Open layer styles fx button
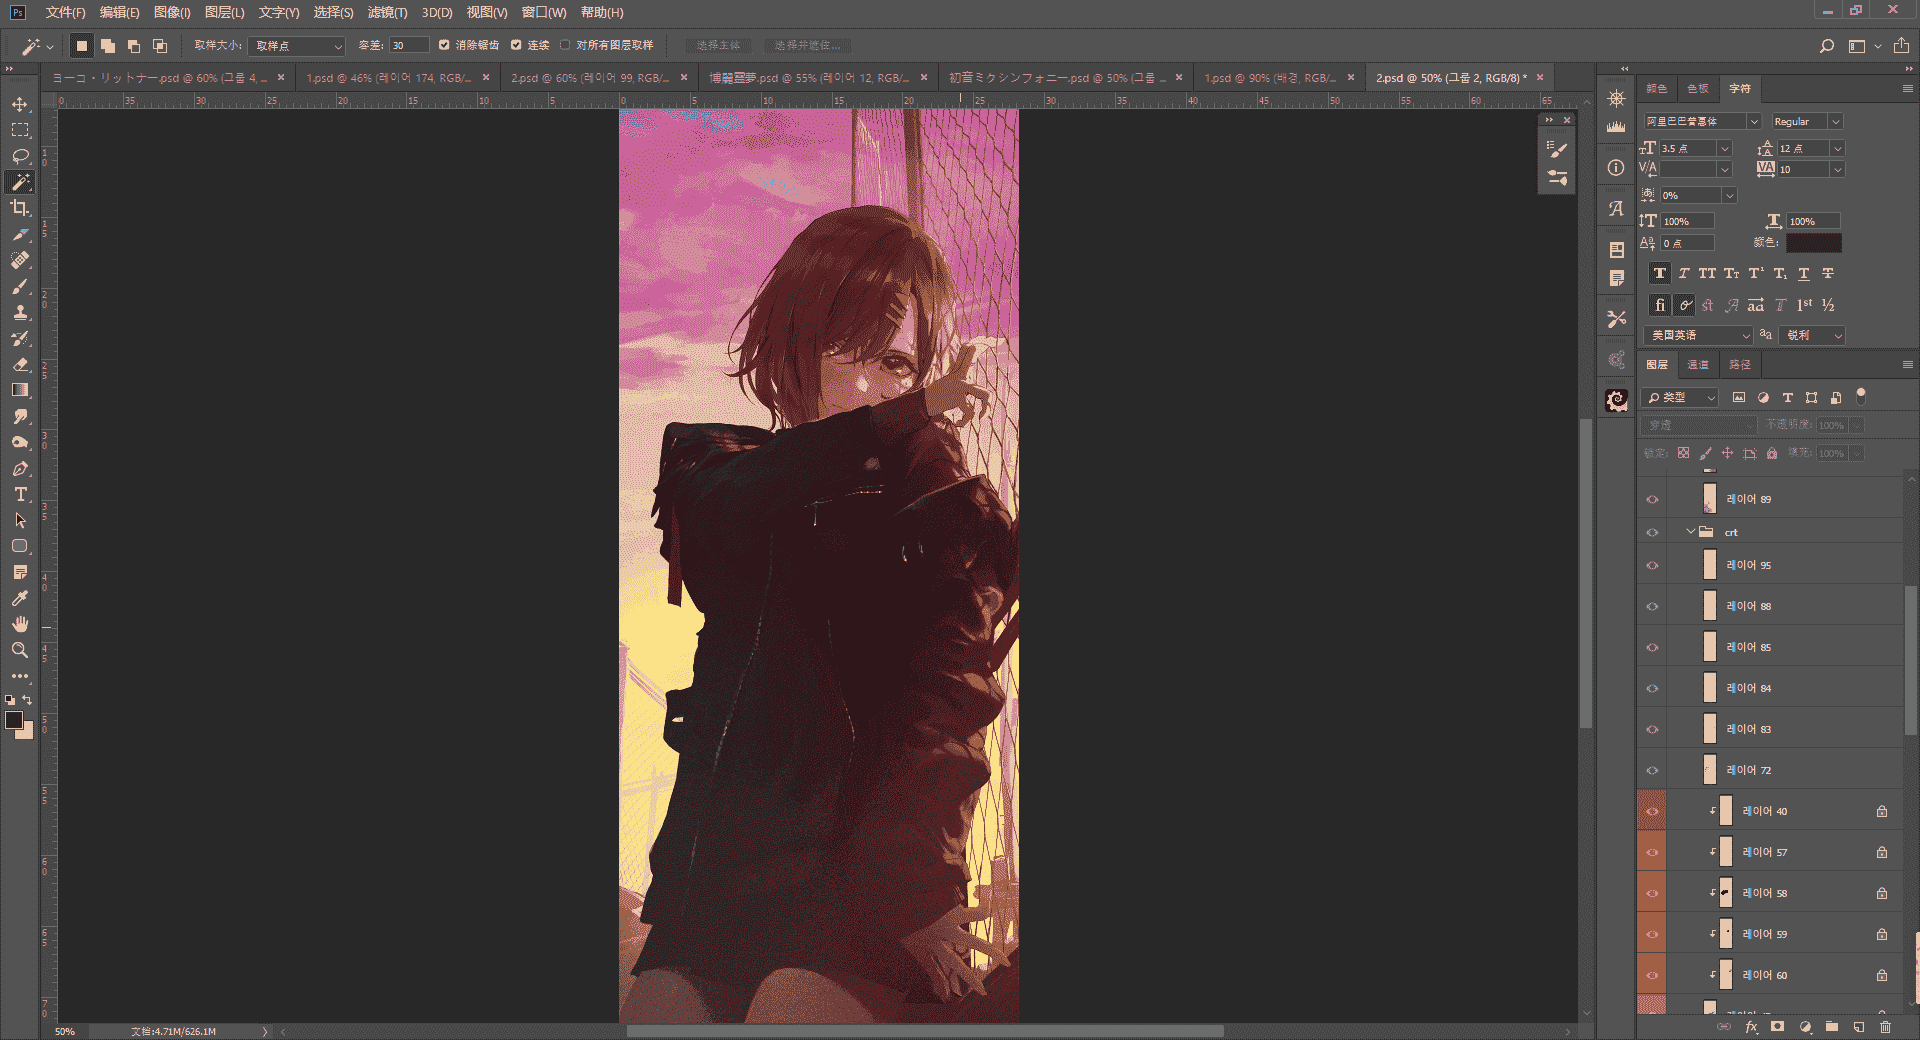1920x1040 pixels. click(1751, 1027)
